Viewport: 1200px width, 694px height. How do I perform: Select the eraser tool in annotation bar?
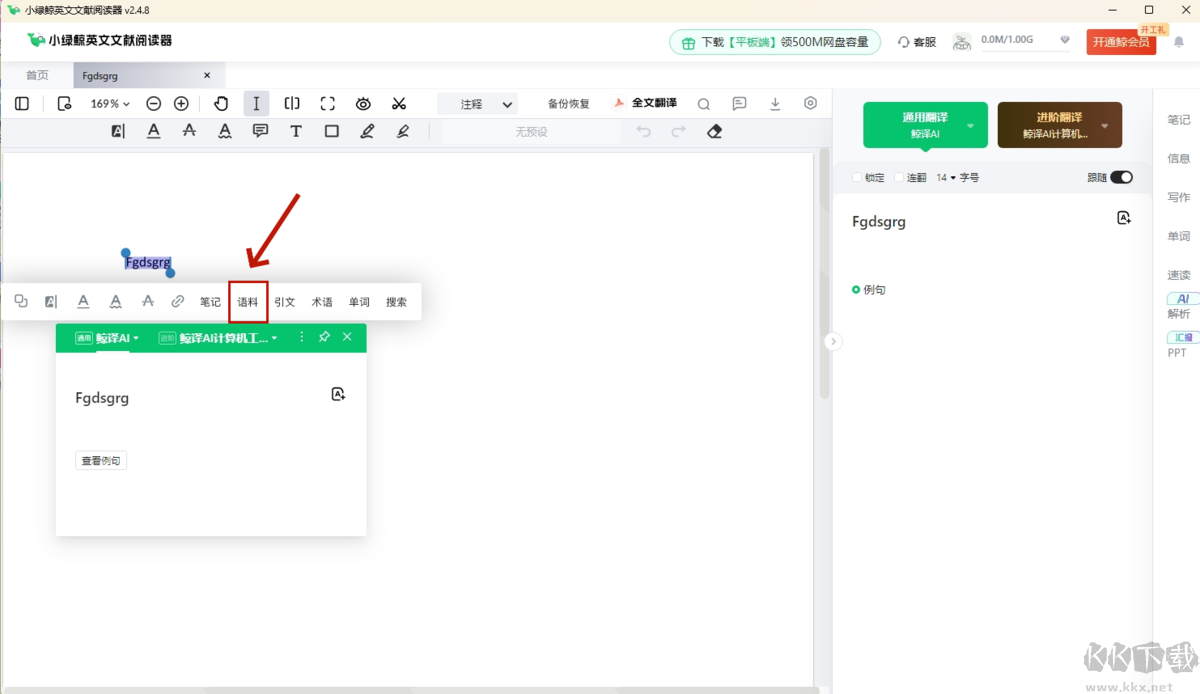point(714,132)
